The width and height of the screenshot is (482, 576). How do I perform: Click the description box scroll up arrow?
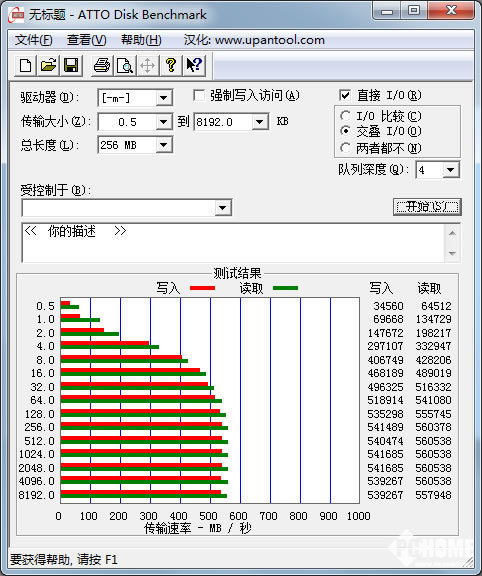tap(452, 233)
